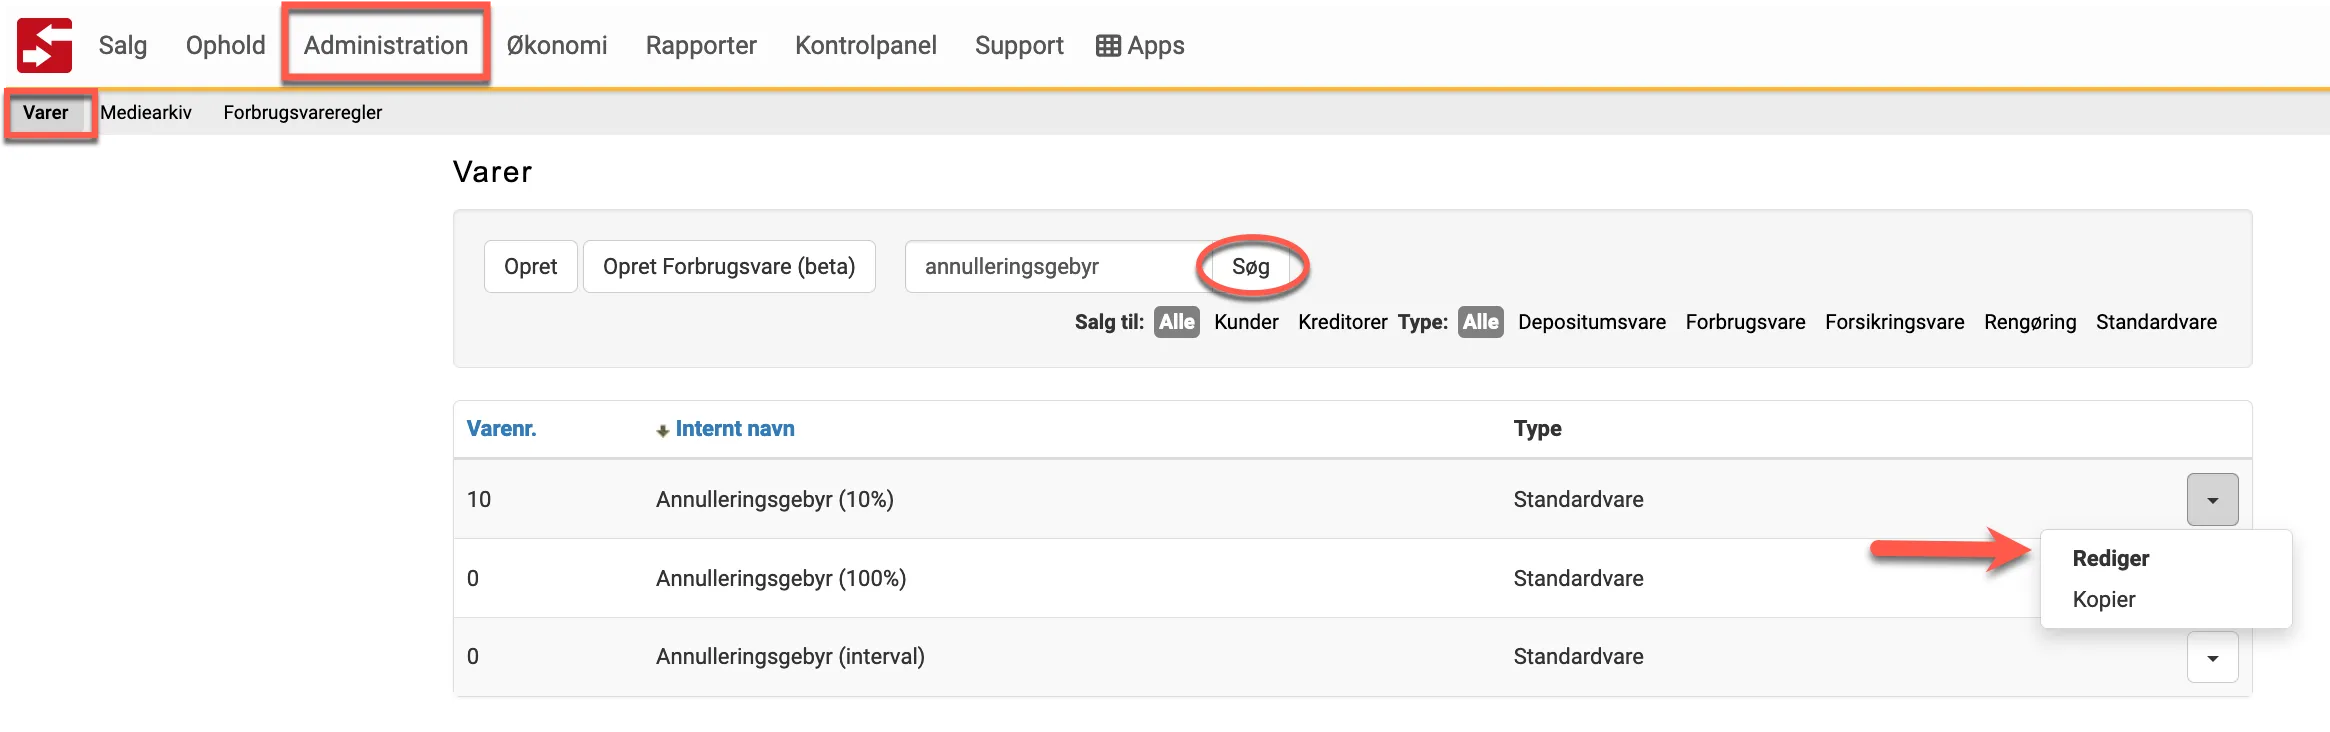
Task: Choose Rediger from the dropdown menu
Action: (2110, 559)
